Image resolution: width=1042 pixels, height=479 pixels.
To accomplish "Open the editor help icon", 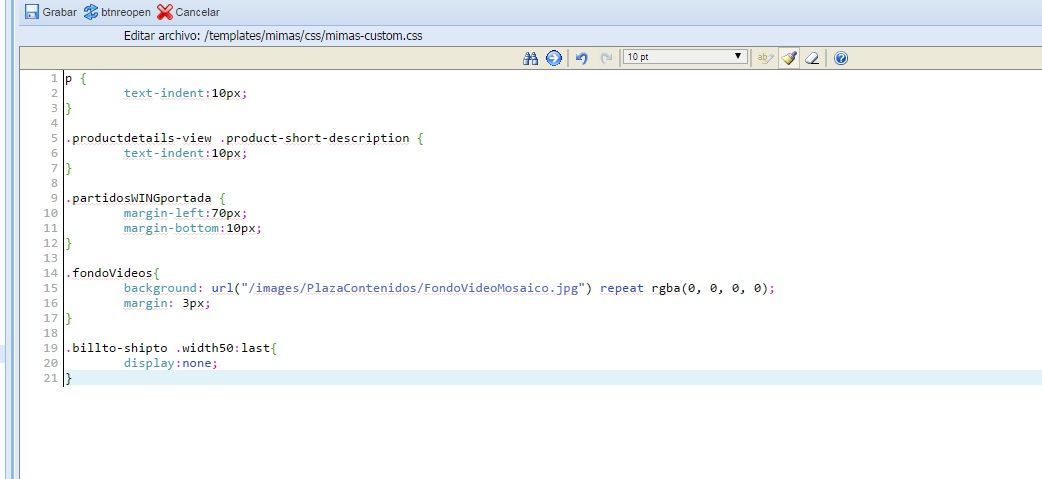I will [841, 58].
